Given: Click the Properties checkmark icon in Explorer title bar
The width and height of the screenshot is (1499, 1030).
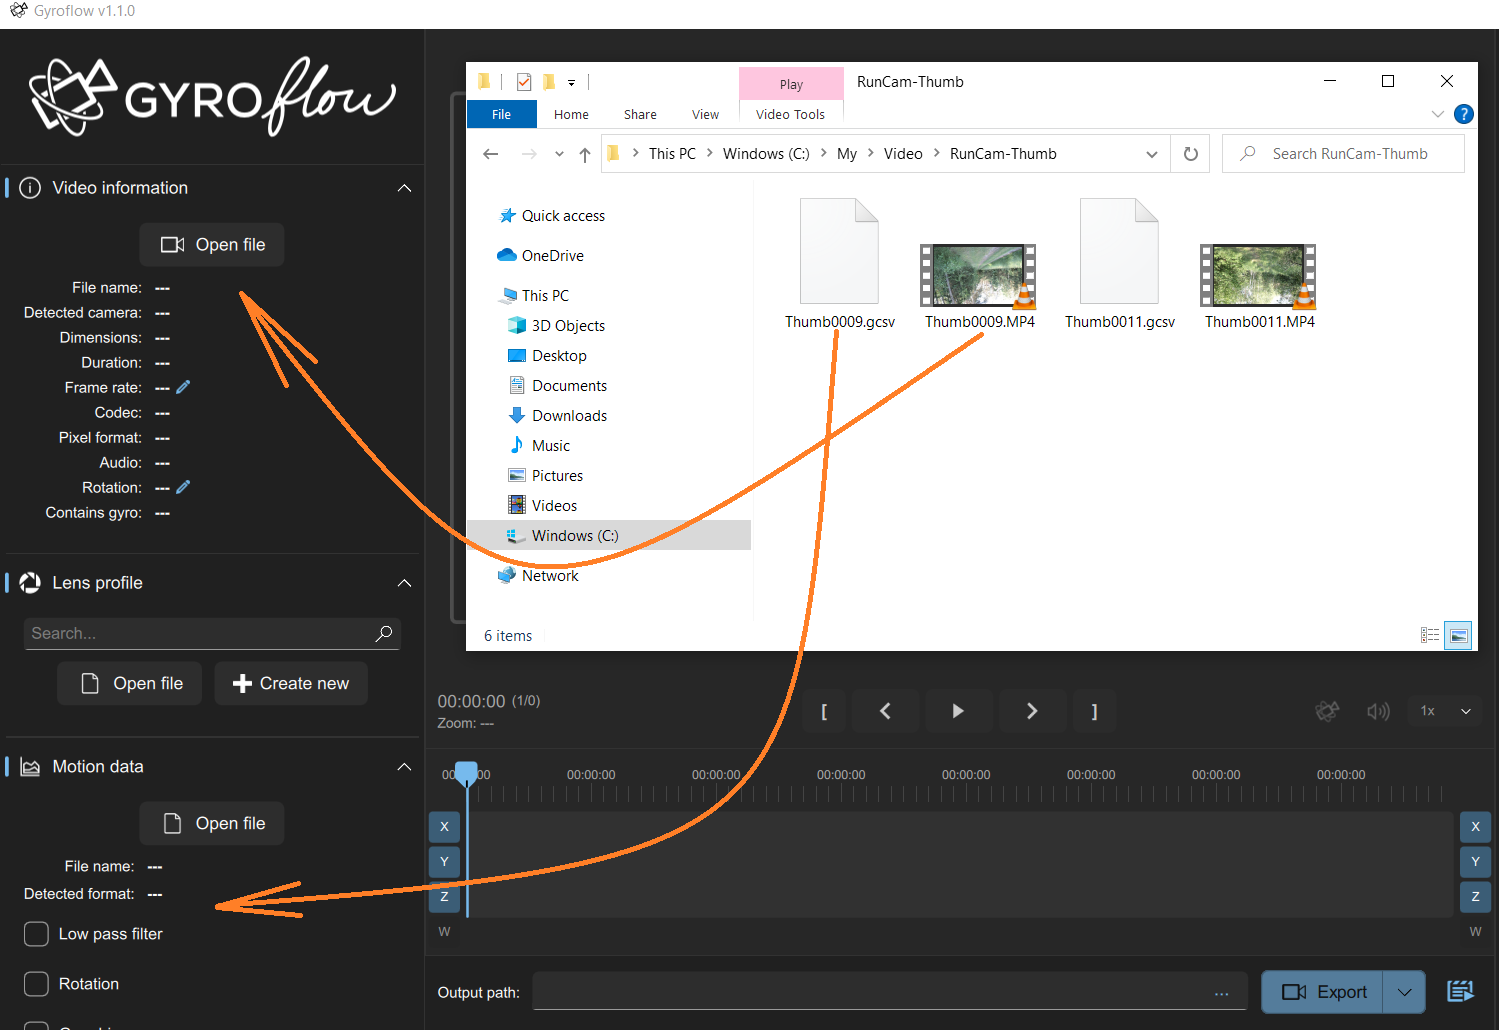Looking at the screenshot, I should 523,82.
